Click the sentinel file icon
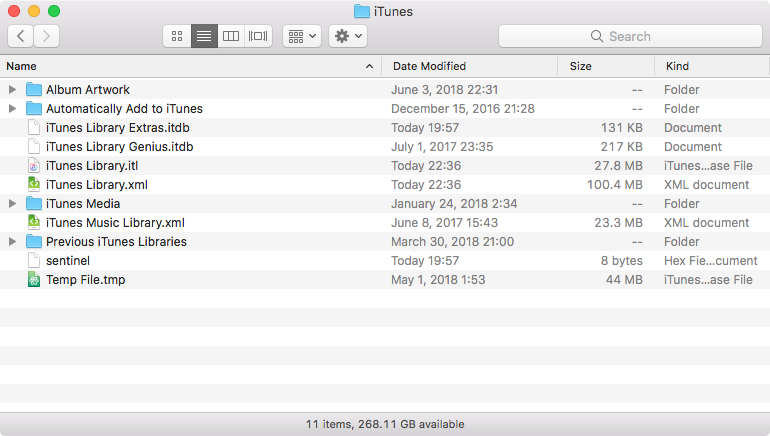770x436 pixels. 33,260
